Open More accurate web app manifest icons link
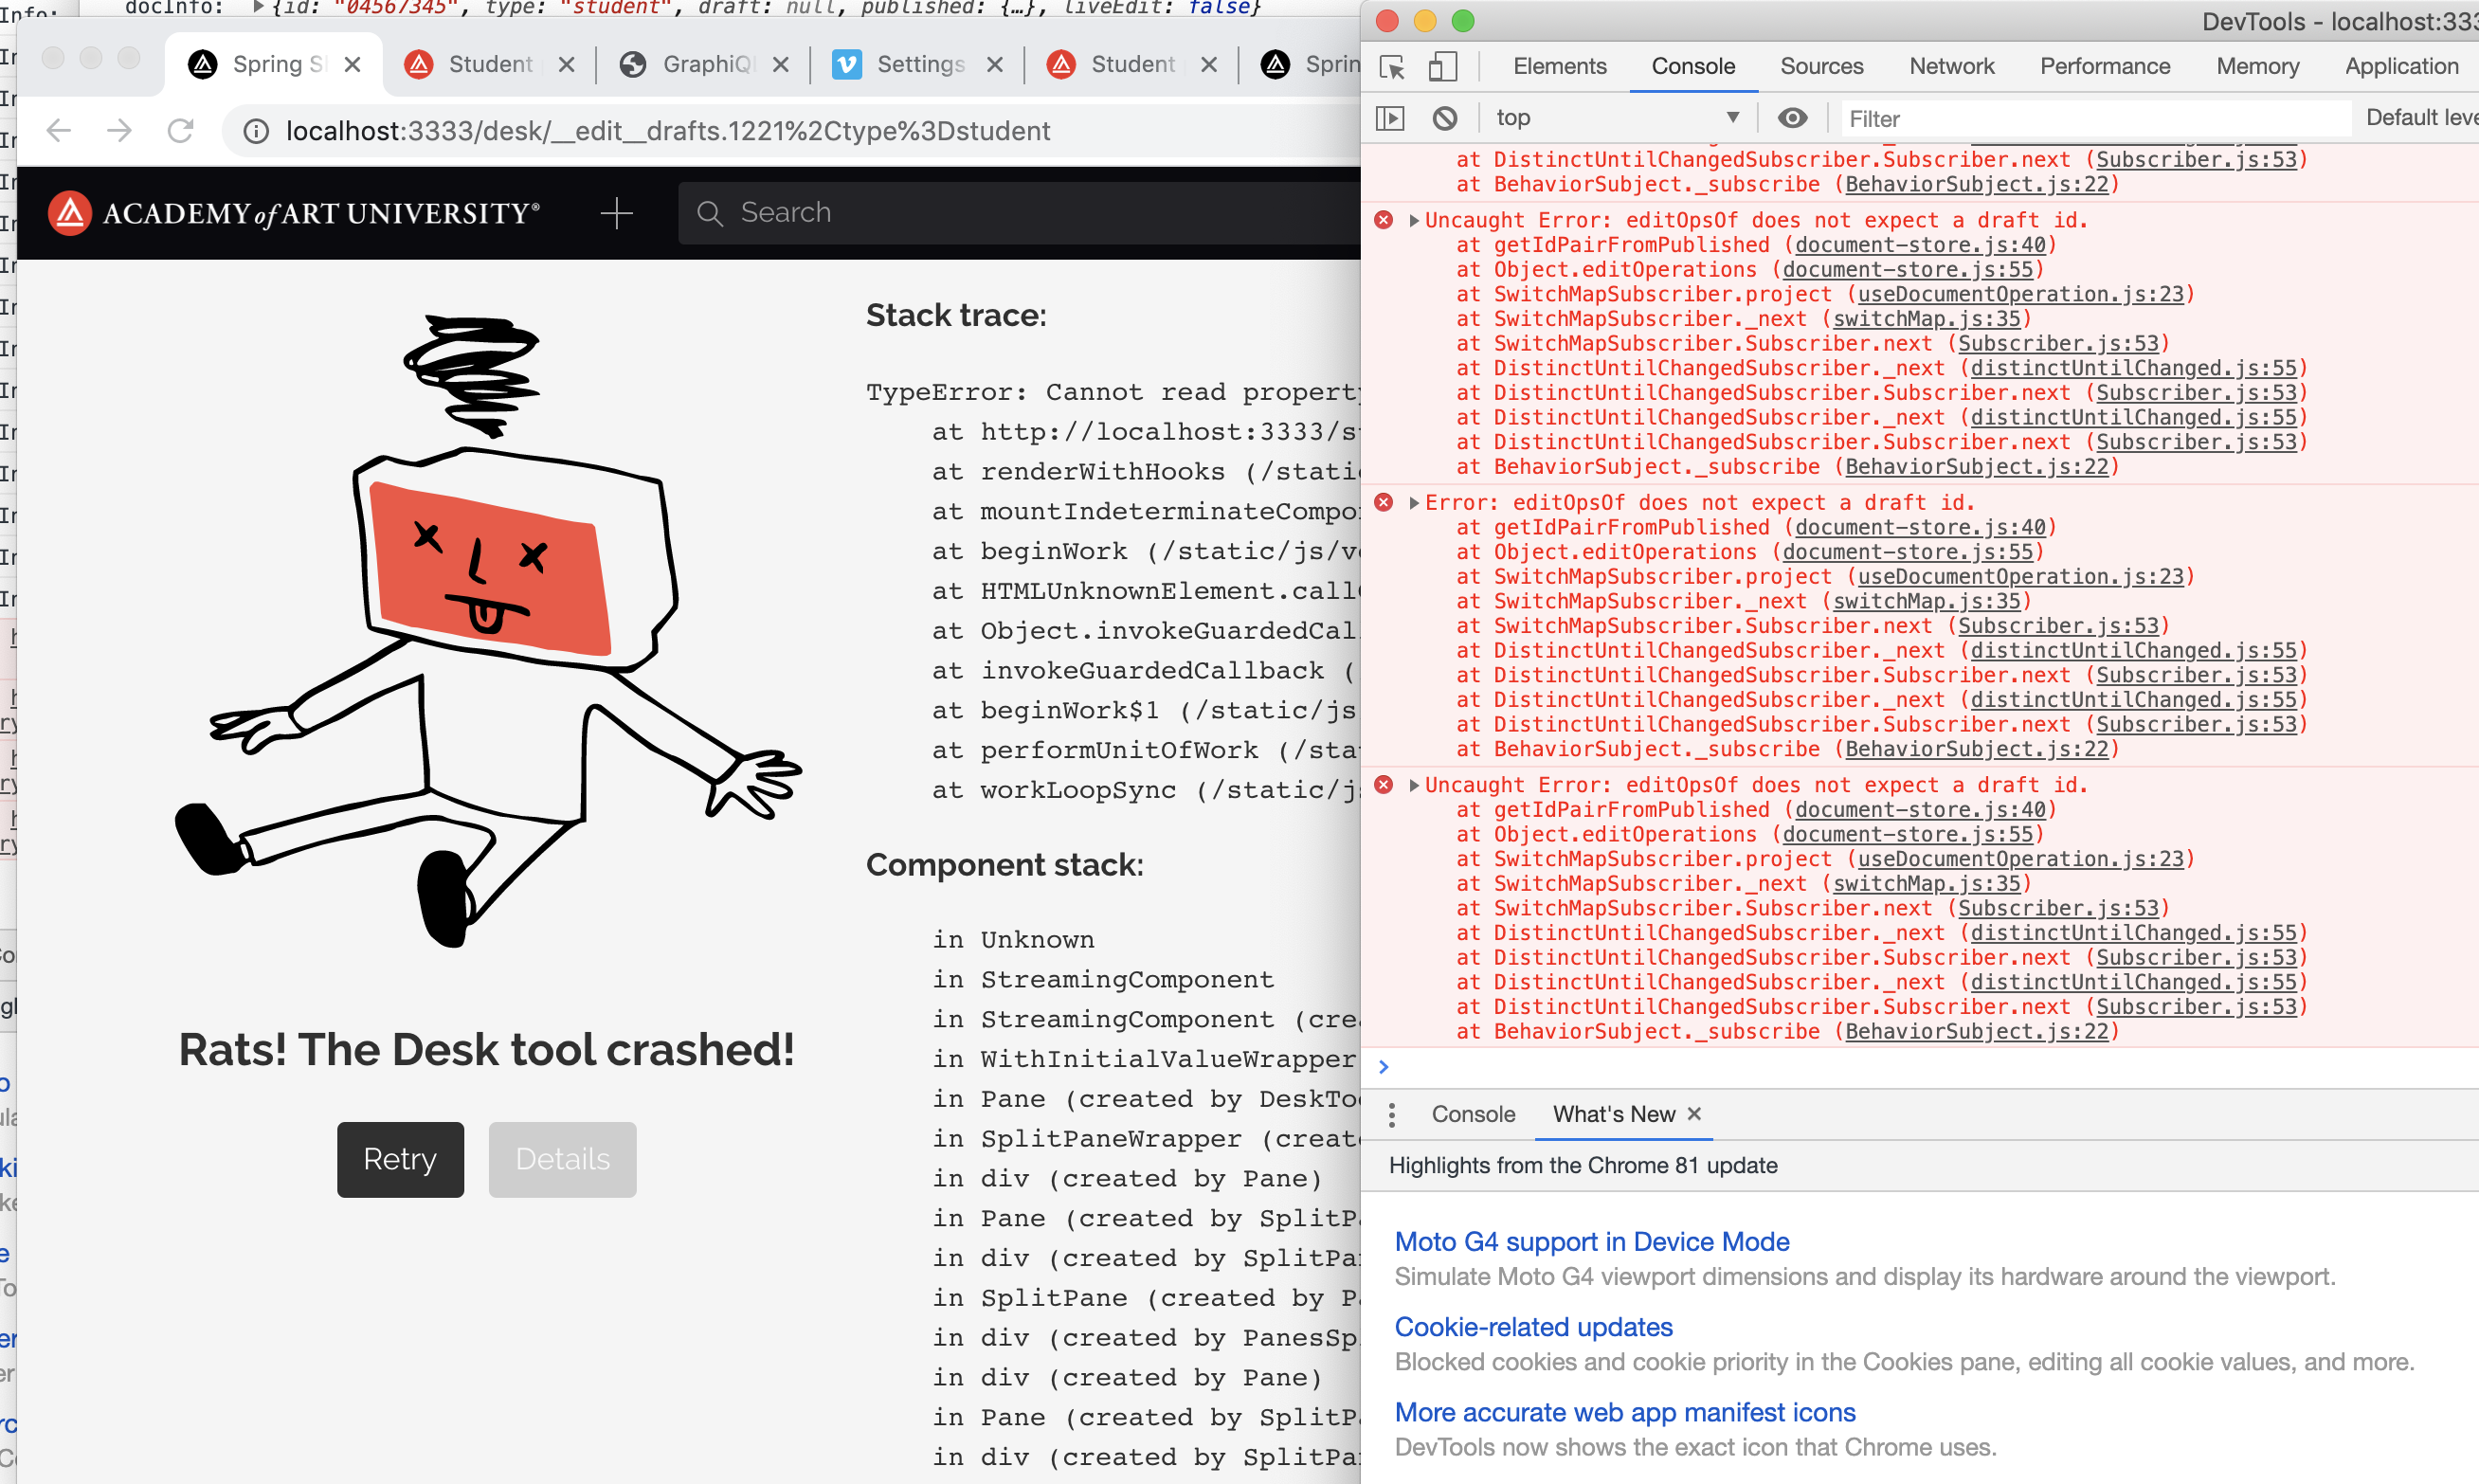Image resolution: width=2479 pixels, height=1484 pixels. coord(1624,1412)
